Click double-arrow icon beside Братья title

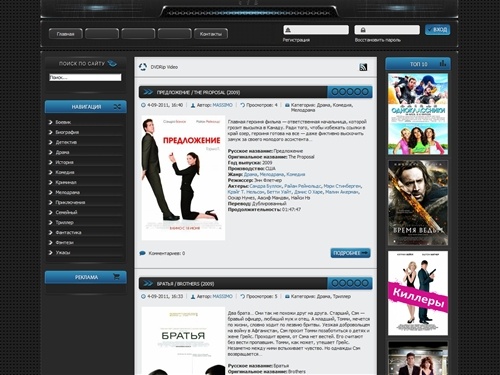coord(148,283)
